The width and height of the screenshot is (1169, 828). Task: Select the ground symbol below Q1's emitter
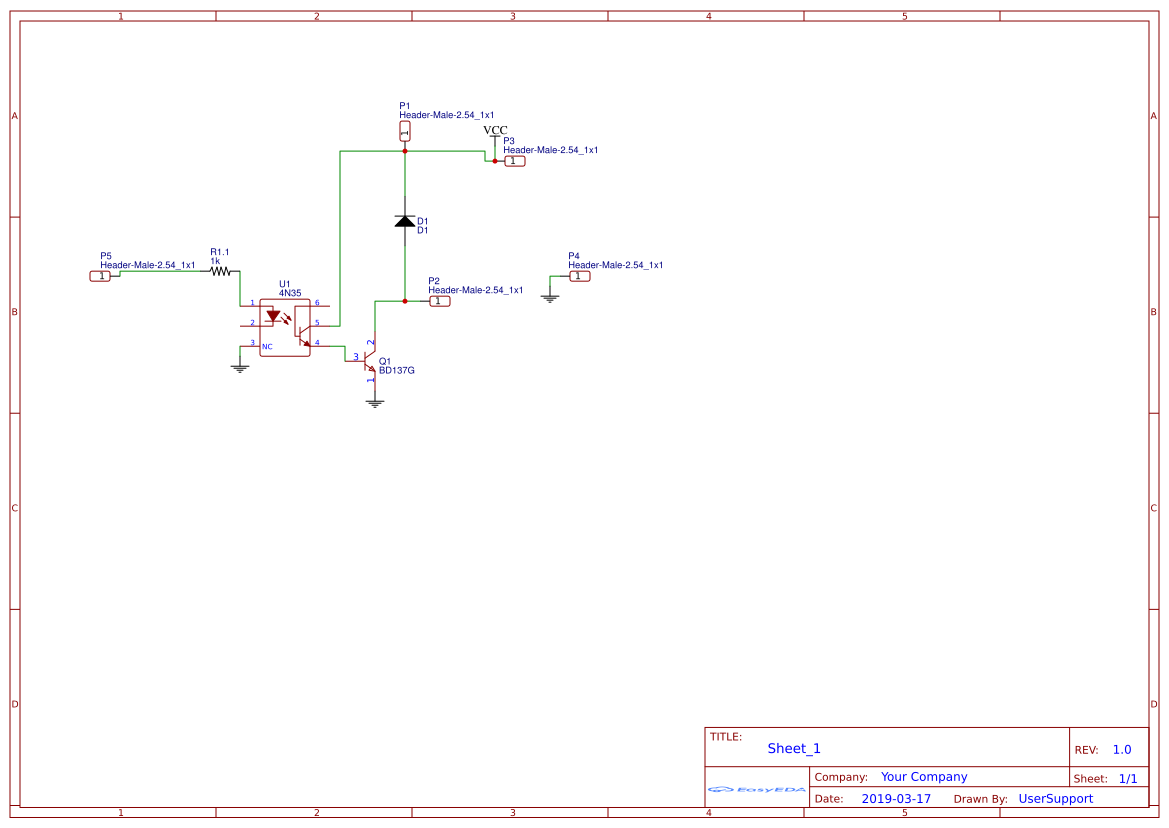coord(375,404)
